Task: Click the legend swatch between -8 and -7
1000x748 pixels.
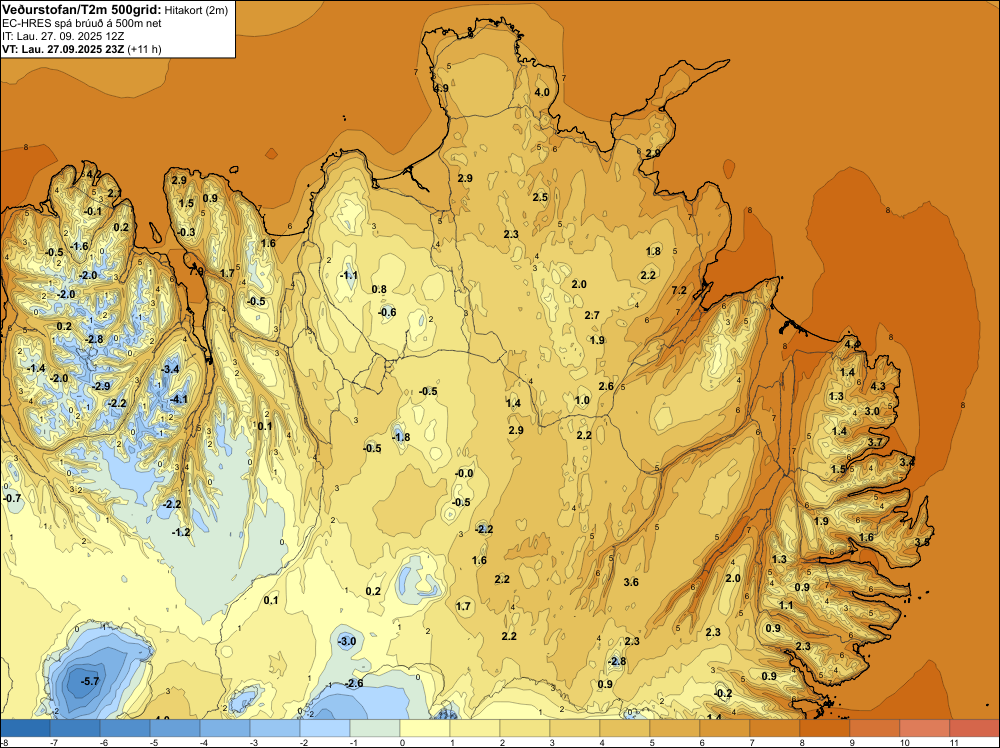Action: tap(25, 728)
